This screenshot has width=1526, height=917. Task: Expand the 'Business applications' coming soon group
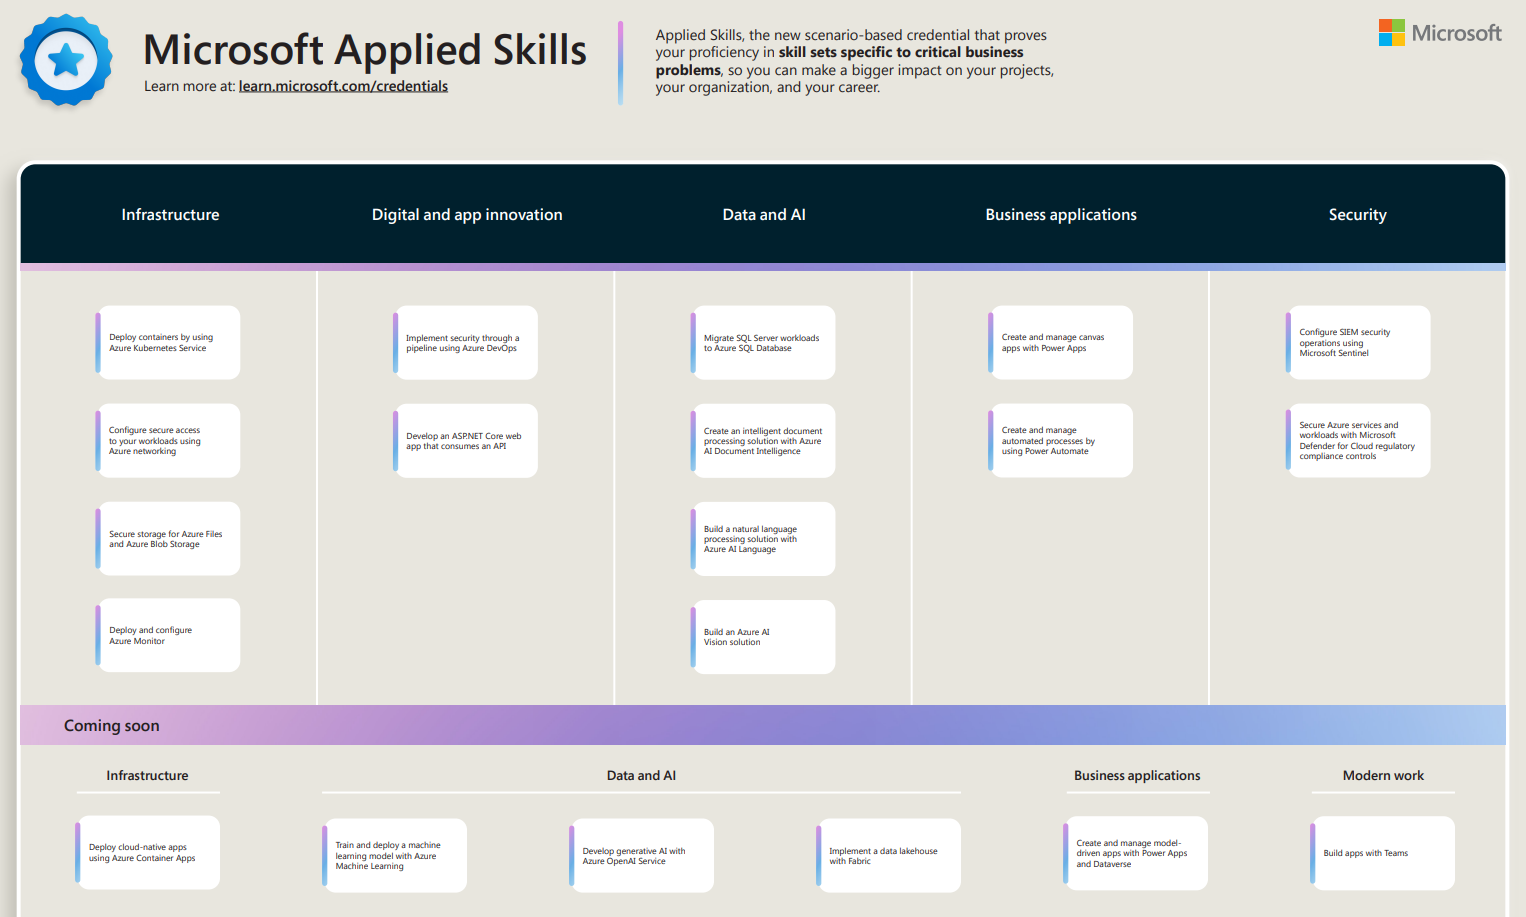(x=1137, y=775)
